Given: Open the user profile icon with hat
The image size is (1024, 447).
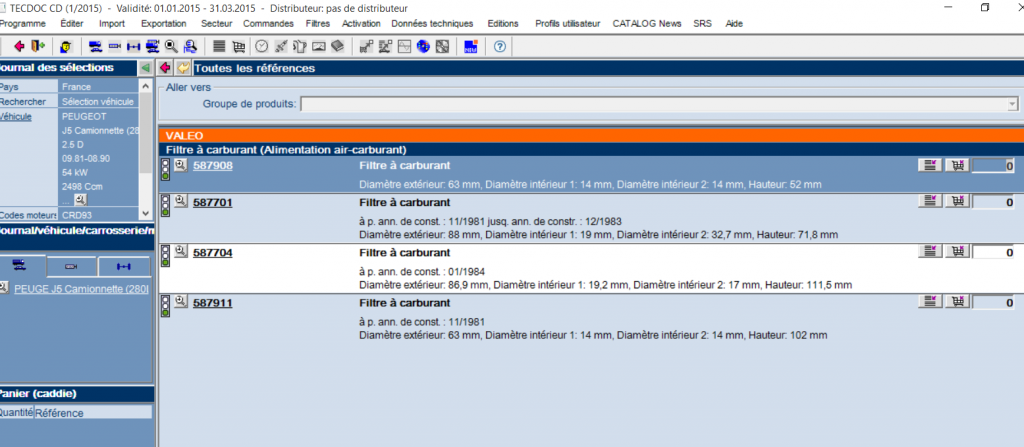Looking at the screenshot, I should coord(66,46).
